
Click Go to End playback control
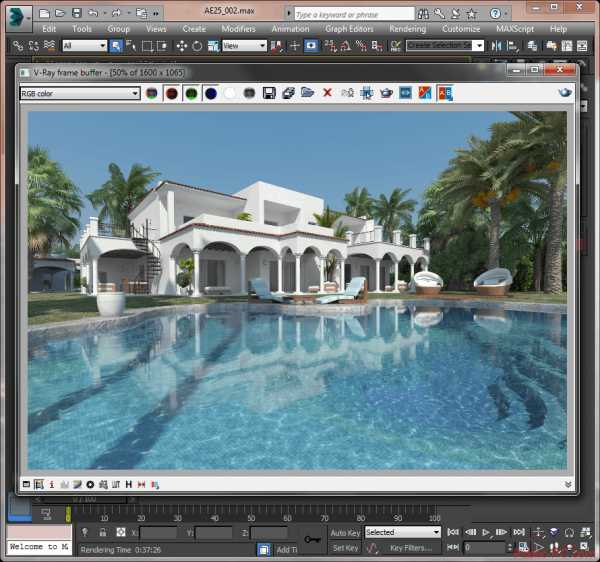(x=519, y=532)
